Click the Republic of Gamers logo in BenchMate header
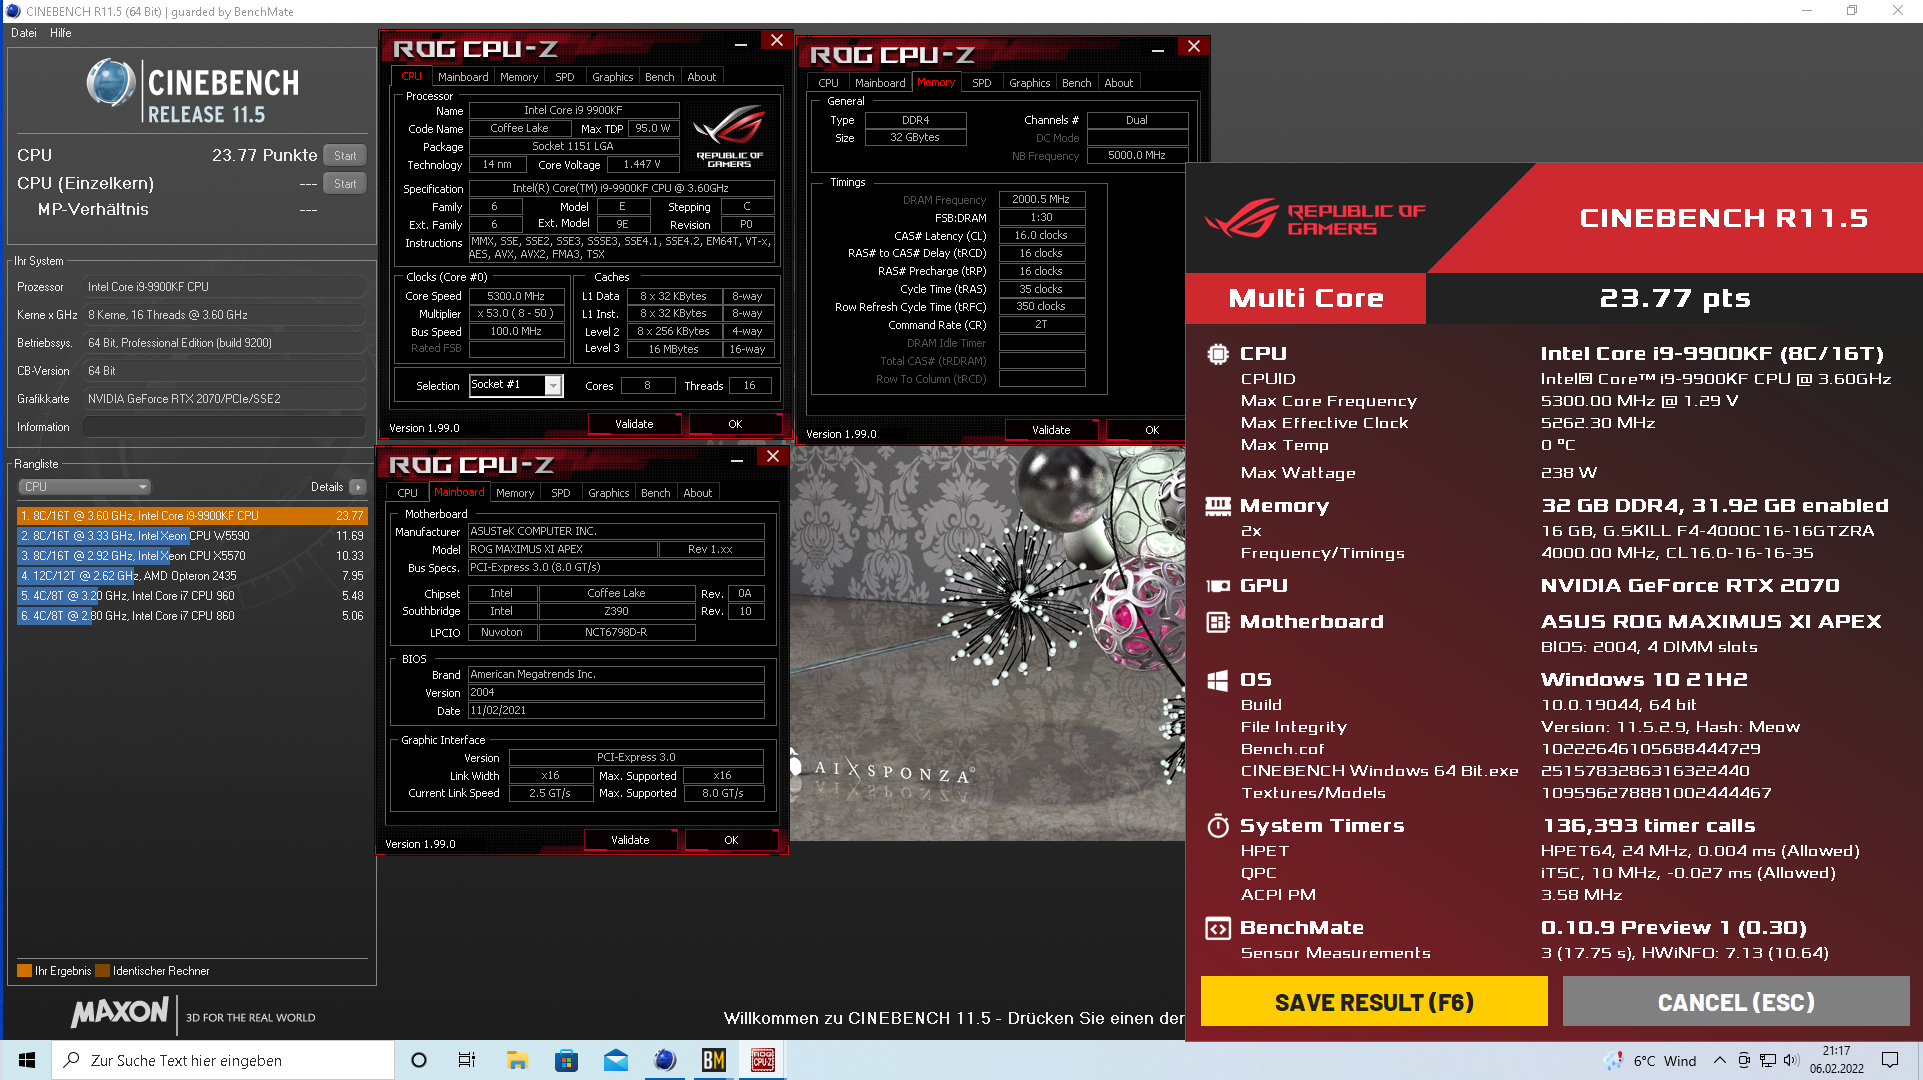The height and width of the screenshot is (1080, 1923). tap(1315, 218)
